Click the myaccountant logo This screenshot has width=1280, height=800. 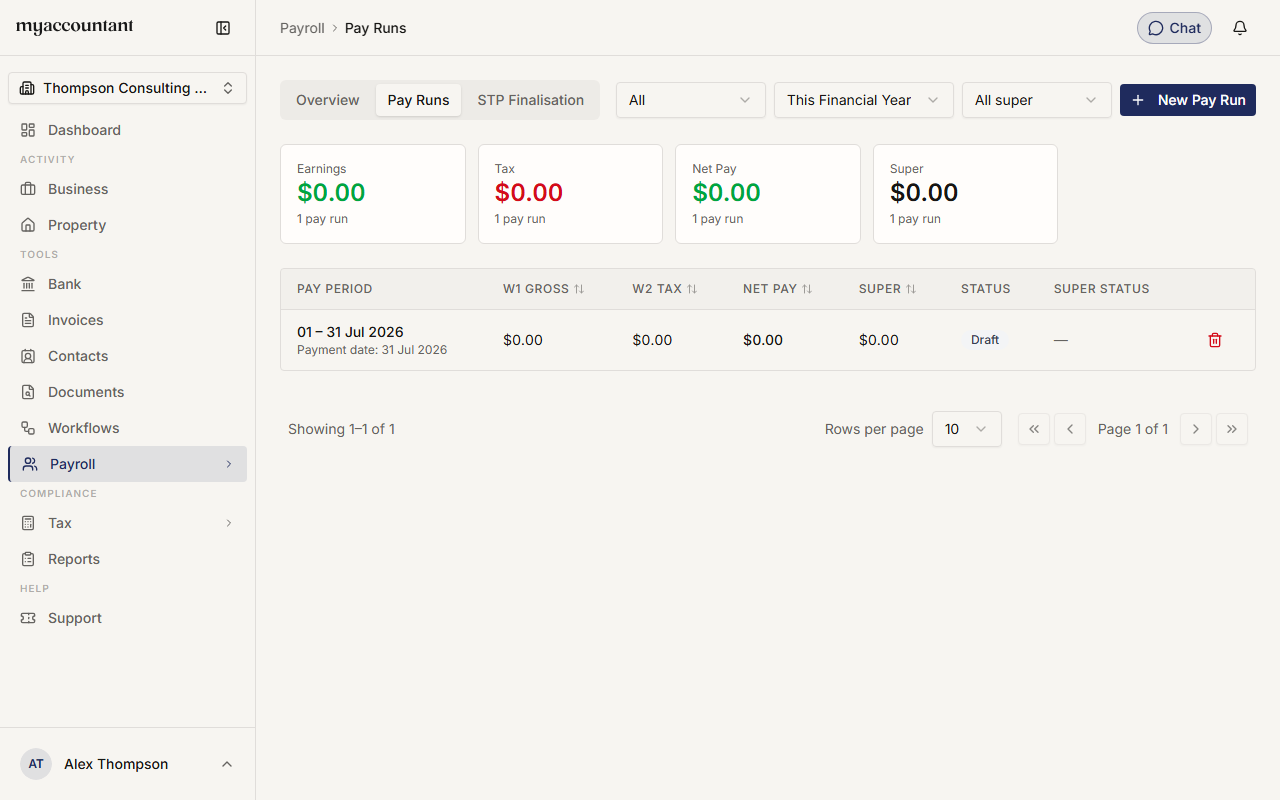click(x=74, y=27)
